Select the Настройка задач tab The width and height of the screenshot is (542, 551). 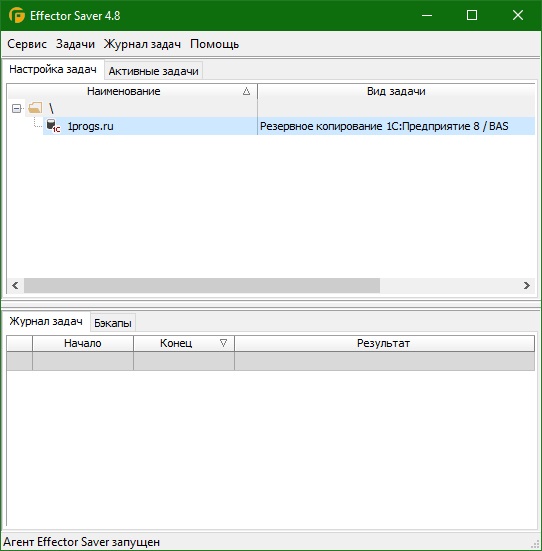click(53, 69)
